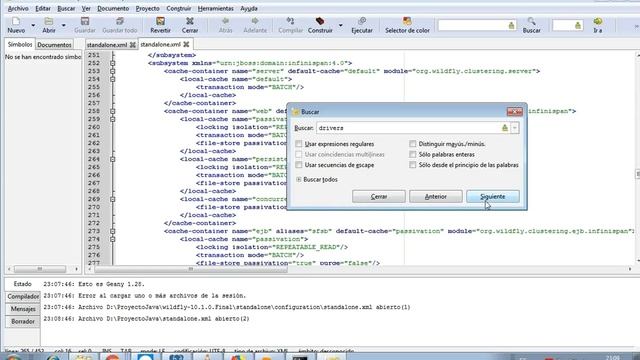Click the Construir build icon
Viewport: 640px width, 360px height.
(320, 21)
